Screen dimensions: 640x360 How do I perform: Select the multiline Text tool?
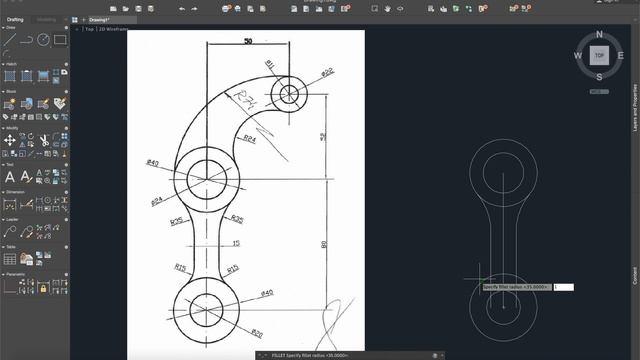tap(10, 177)
